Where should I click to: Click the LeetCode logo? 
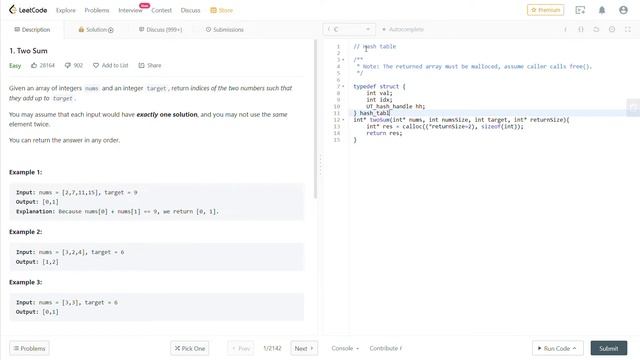pos(28,10)
